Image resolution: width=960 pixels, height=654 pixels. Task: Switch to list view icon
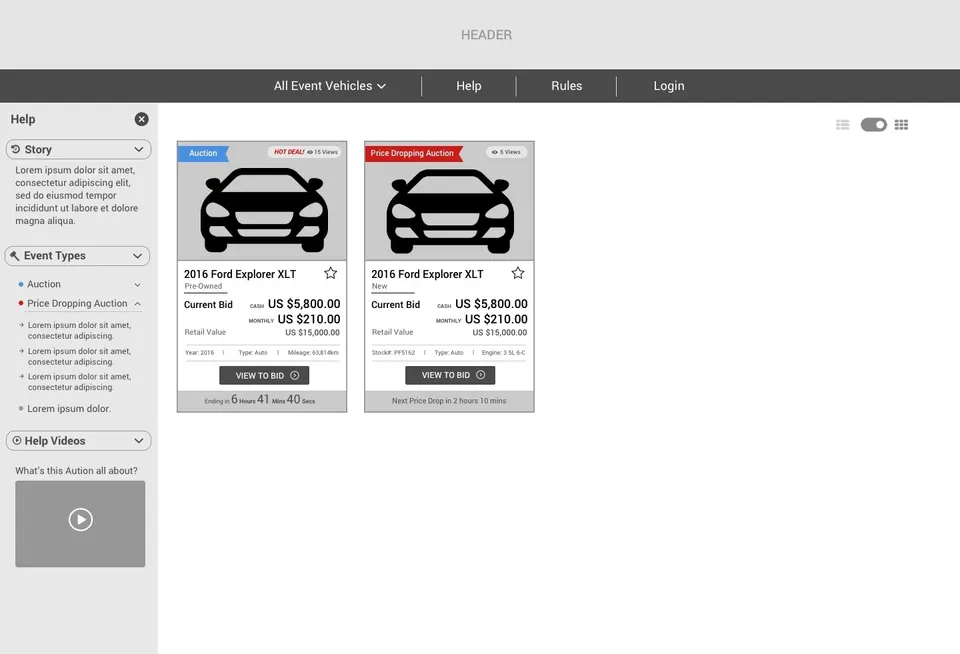(842, 125)
